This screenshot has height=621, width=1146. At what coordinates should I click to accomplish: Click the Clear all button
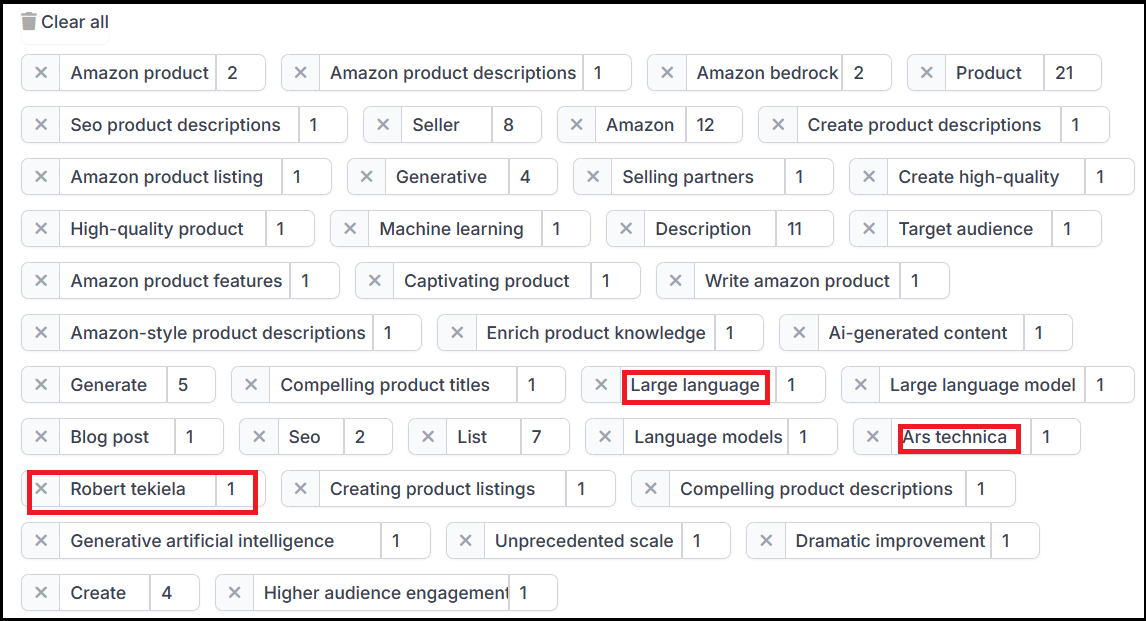pos(75,20)
